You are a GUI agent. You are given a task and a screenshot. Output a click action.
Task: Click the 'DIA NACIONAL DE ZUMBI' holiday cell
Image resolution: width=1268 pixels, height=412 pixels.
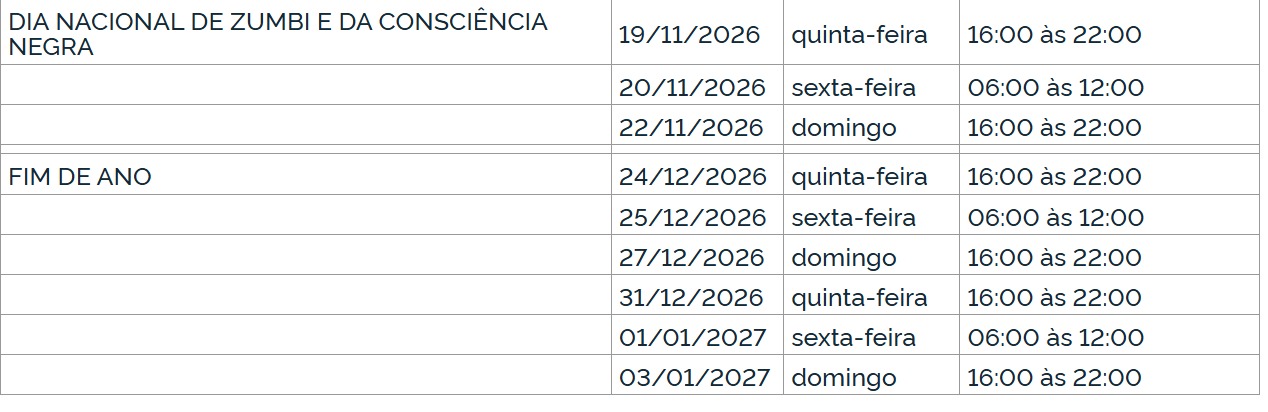(x=278, y=34)
